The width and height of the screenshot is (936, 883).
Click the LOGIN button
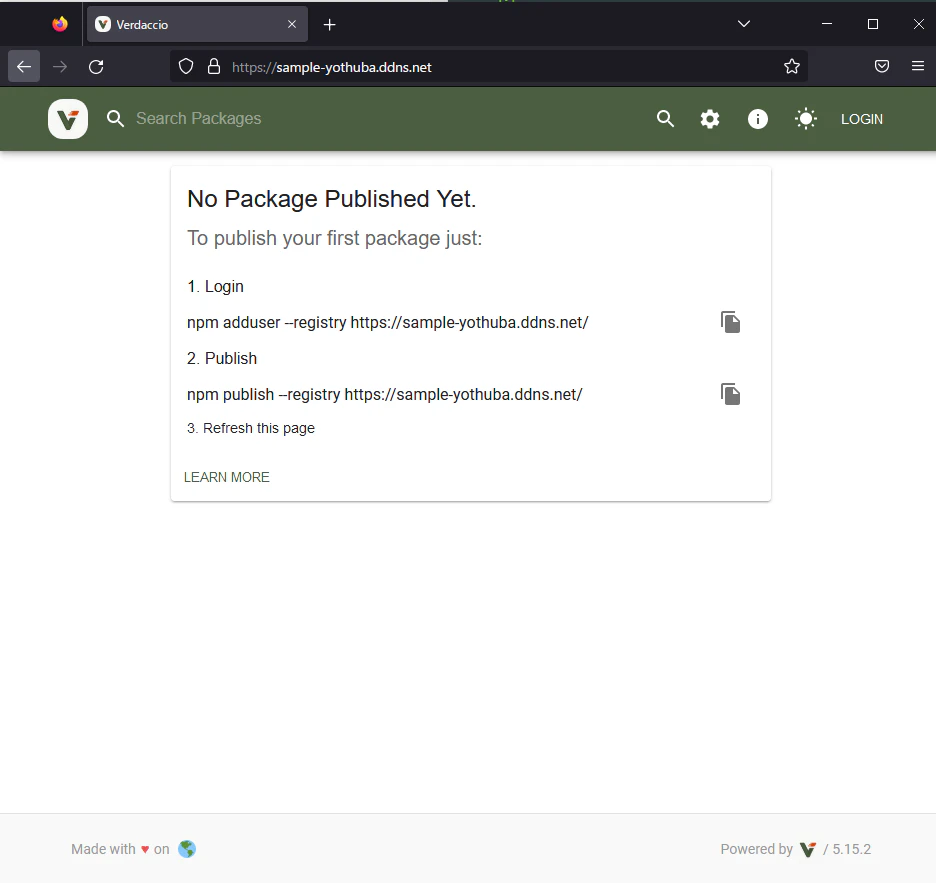(861, 119)
